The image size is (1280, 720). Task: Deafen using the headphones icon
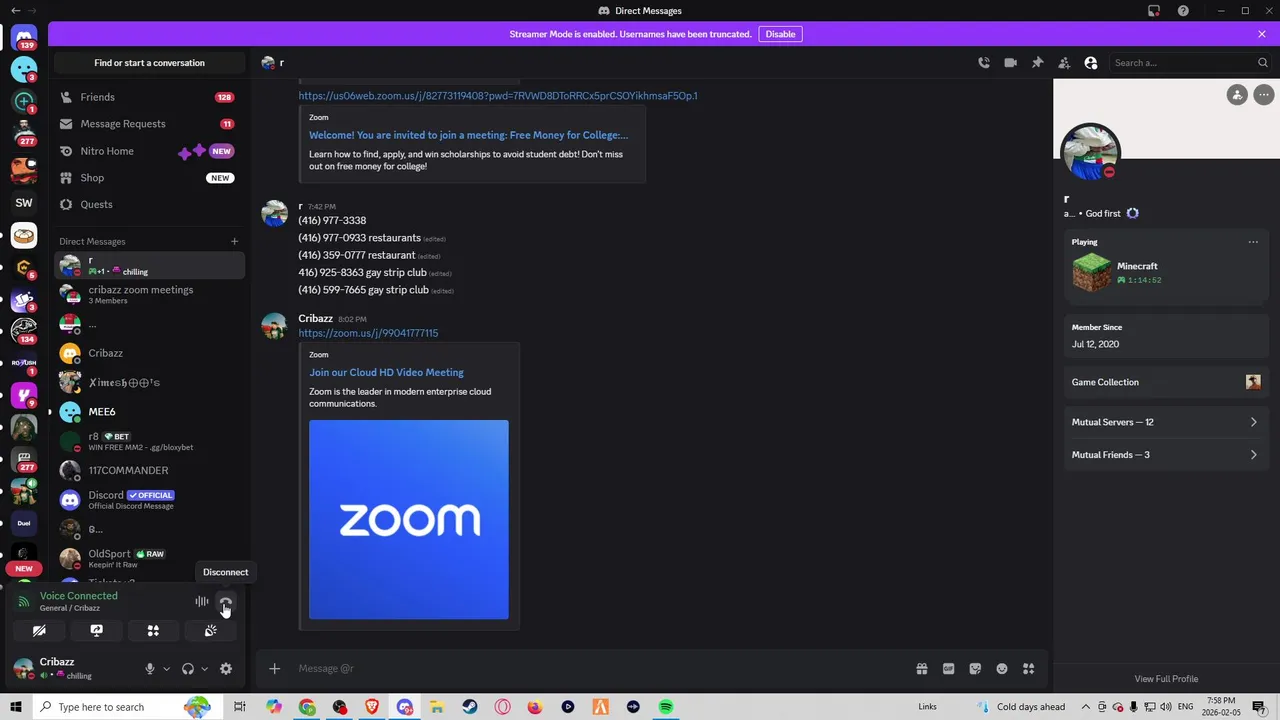[188, 669]
